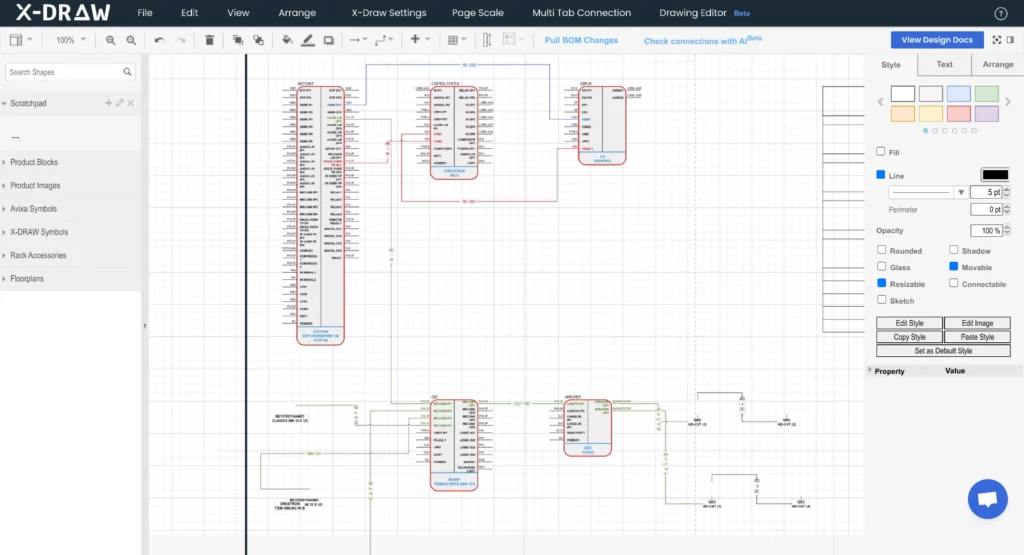Click the Redo arrow icon
The height and width of the screenshot is (555, 1024).
(181, 40)
